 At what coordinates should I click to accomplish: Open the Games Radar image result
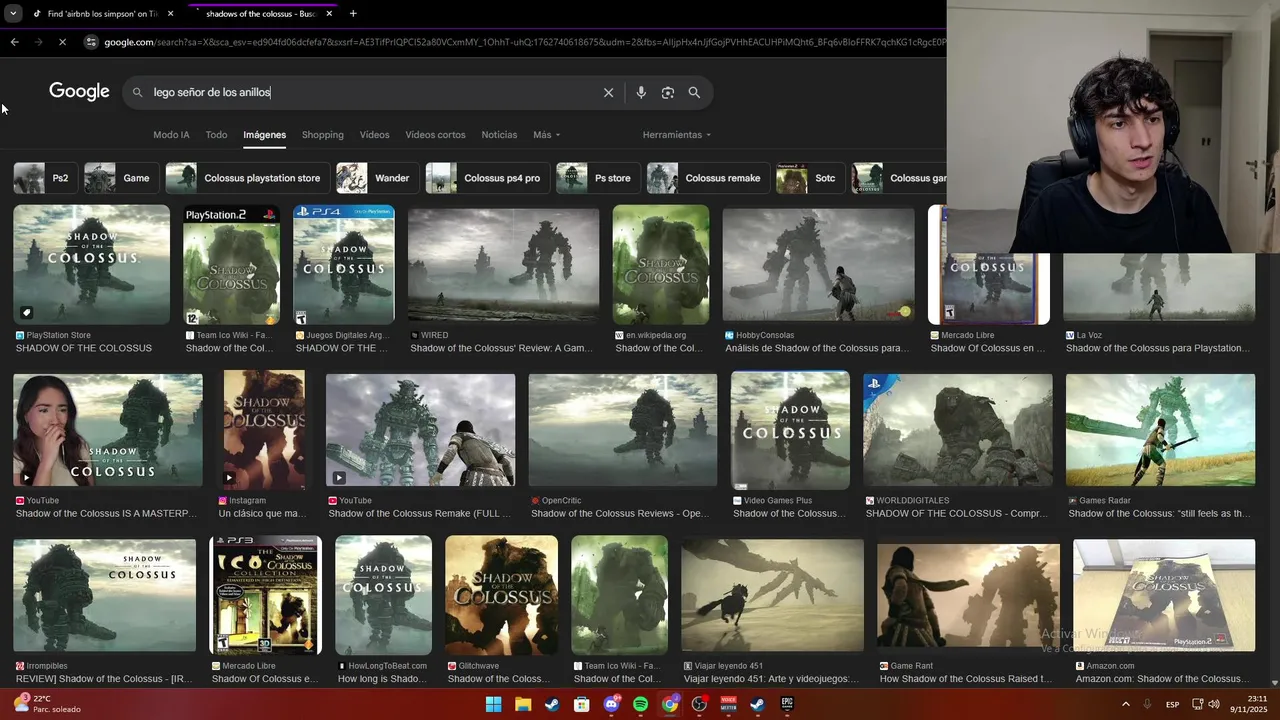tap(1160, 430)
